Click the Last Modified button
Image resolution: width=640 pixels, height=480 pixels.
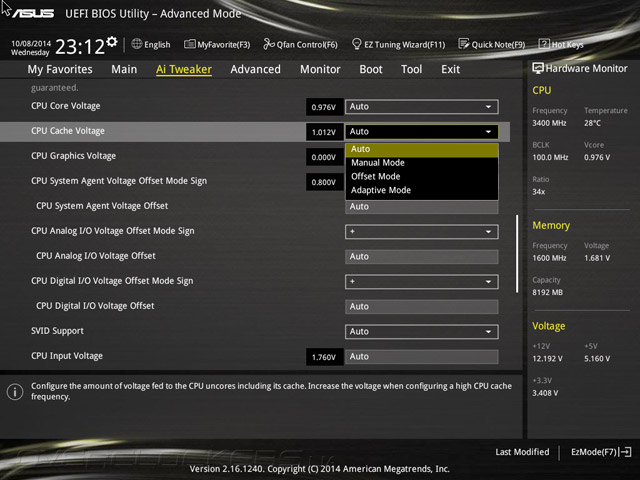(522, 452)
